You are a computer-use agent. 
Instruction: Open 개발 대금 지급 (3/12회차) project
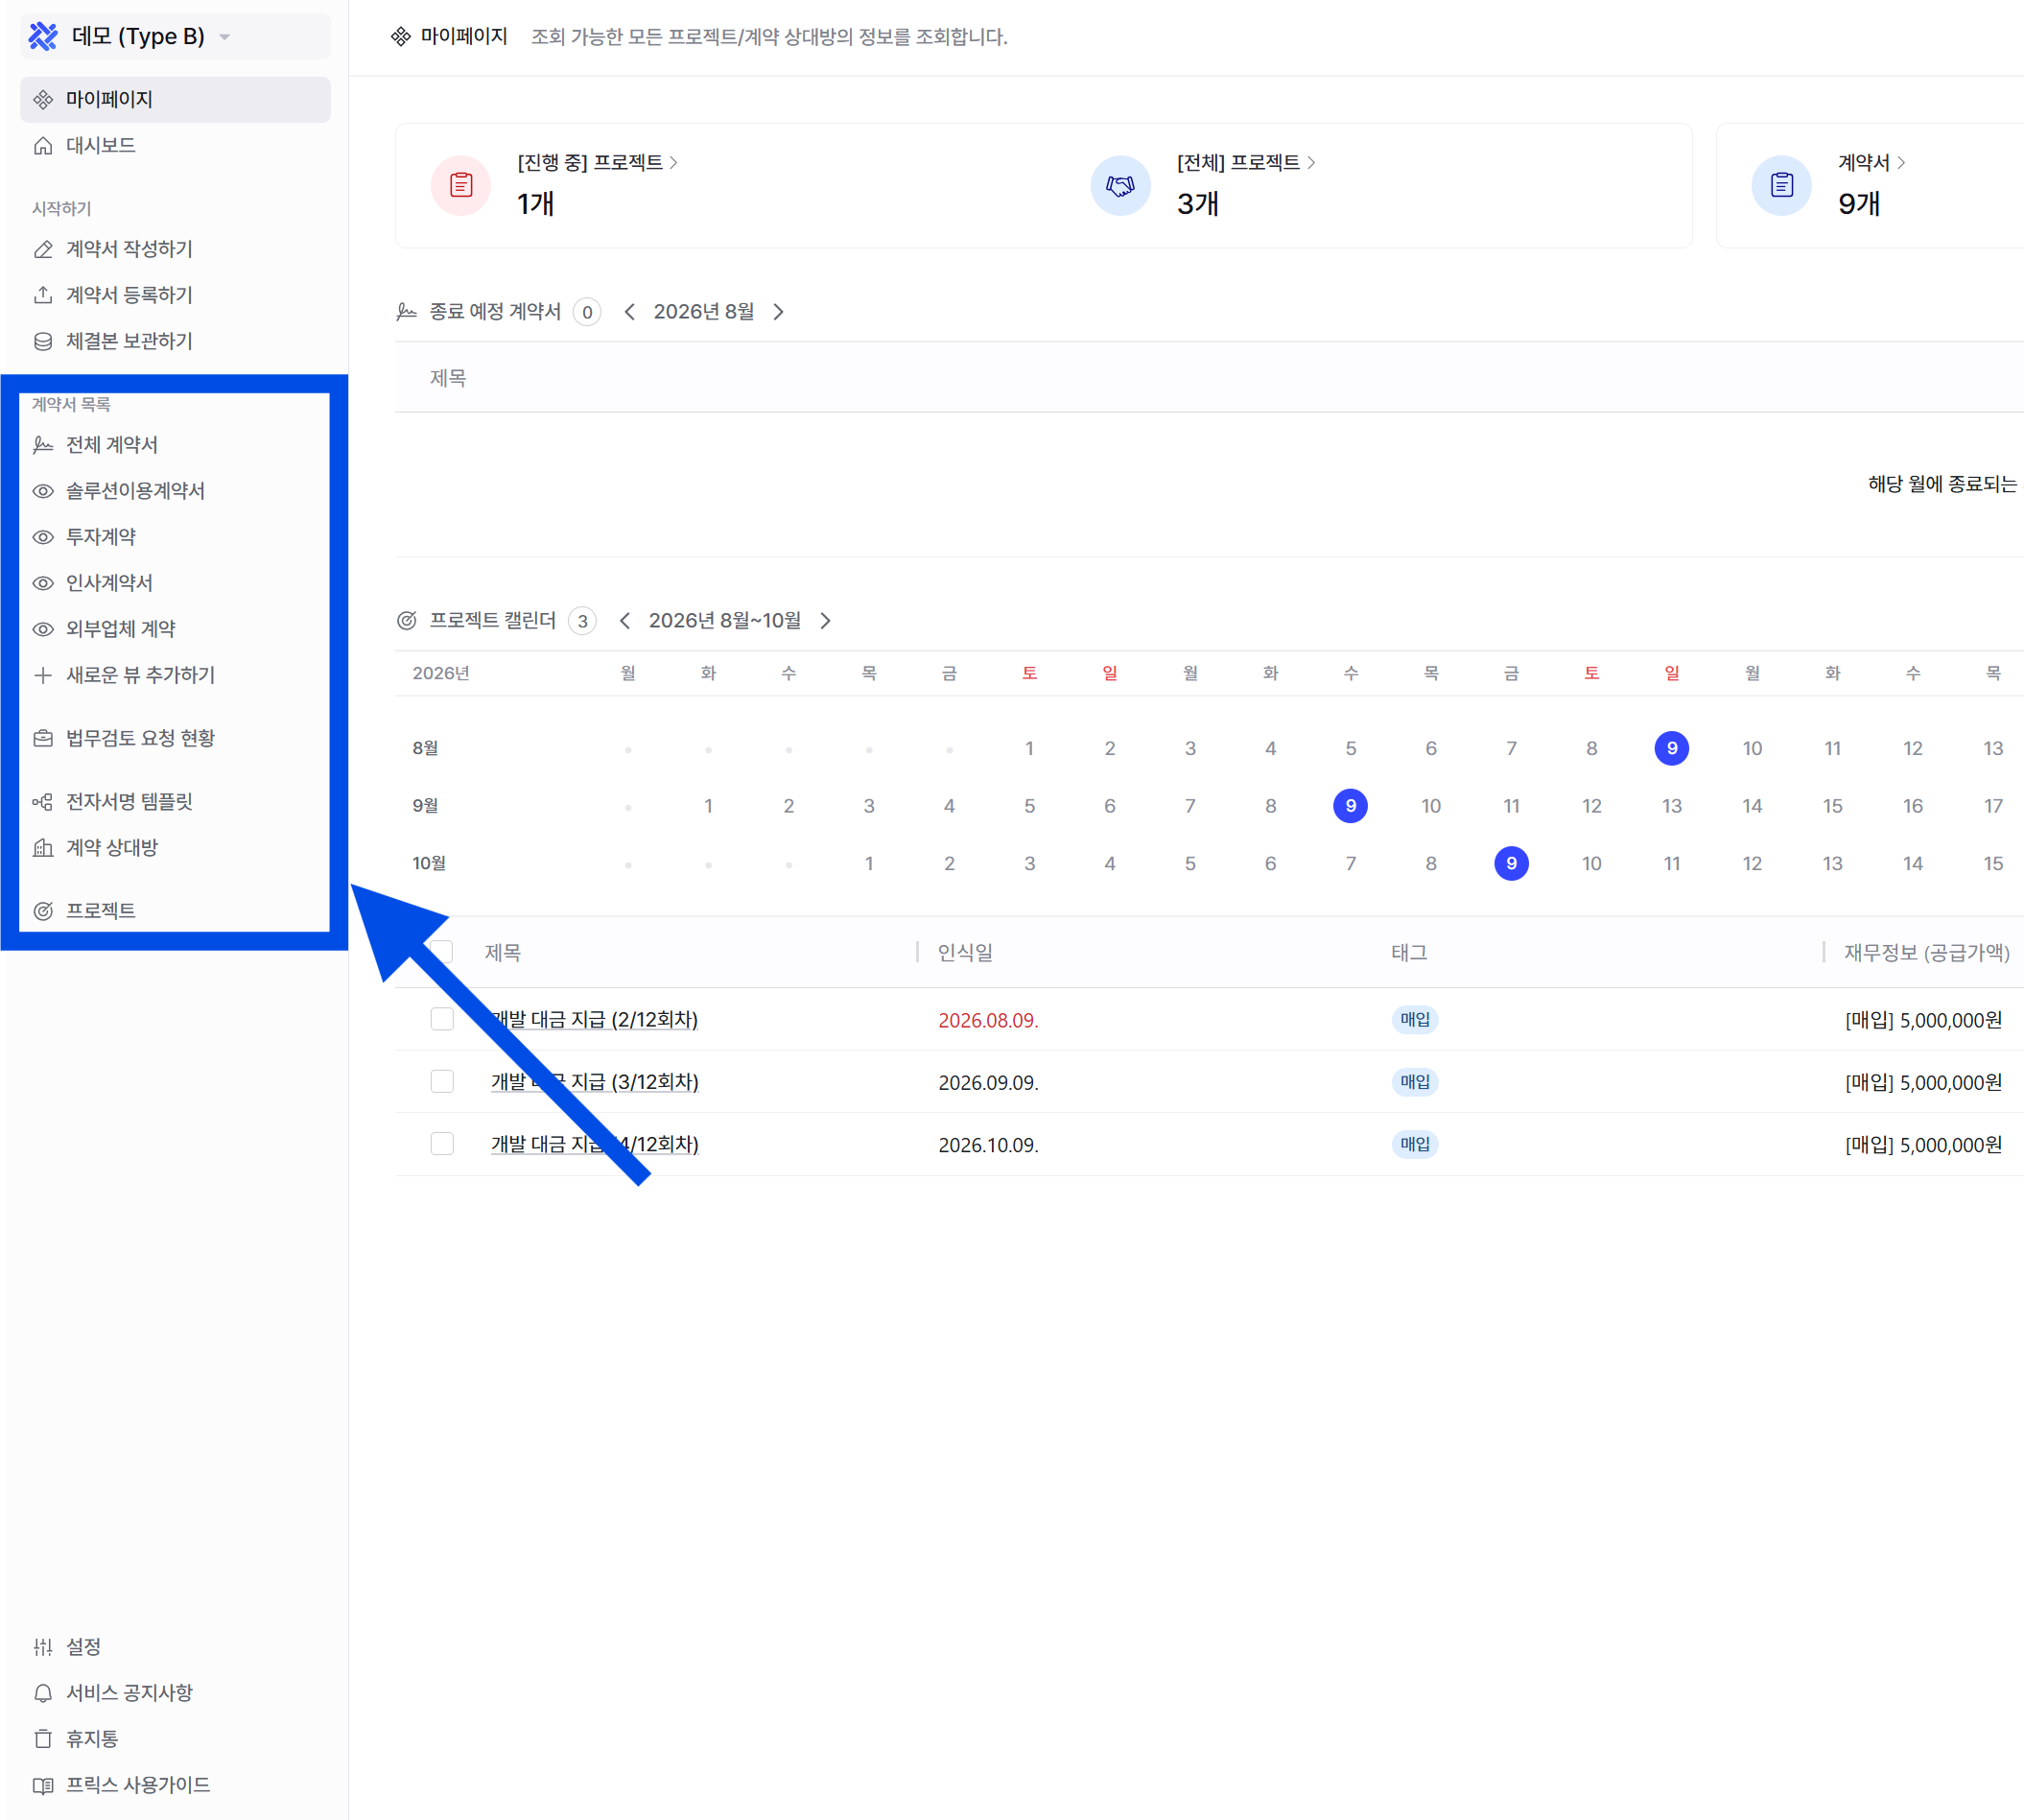[x=595, y=1082]
